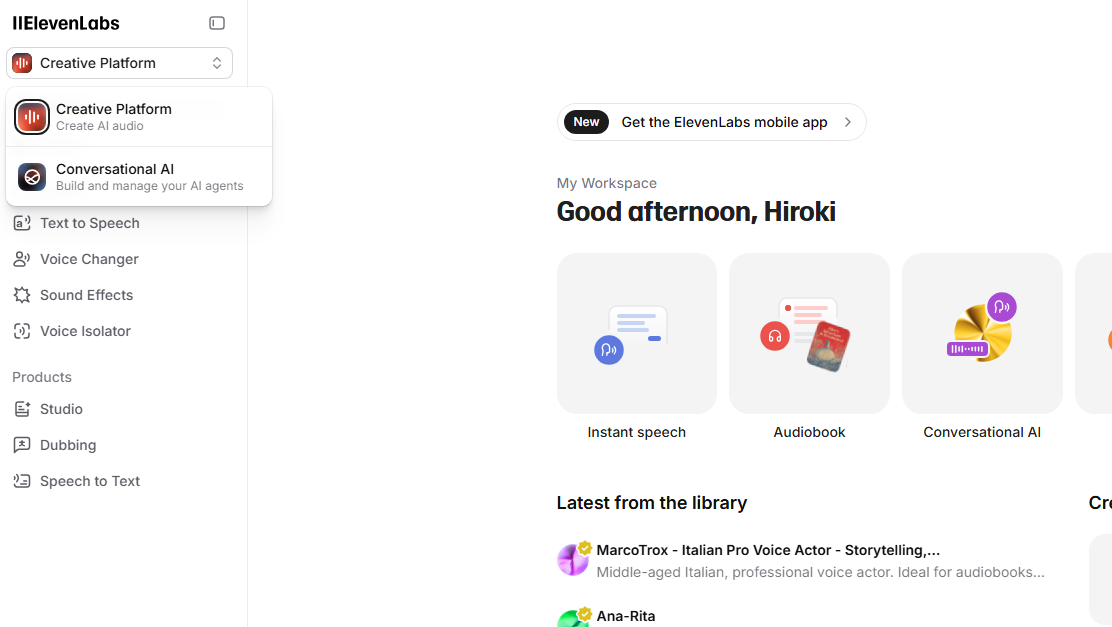Click the Creative Platform menu entry icon
The width and height of the screenshot is (1112, 627).
point(32,117)
